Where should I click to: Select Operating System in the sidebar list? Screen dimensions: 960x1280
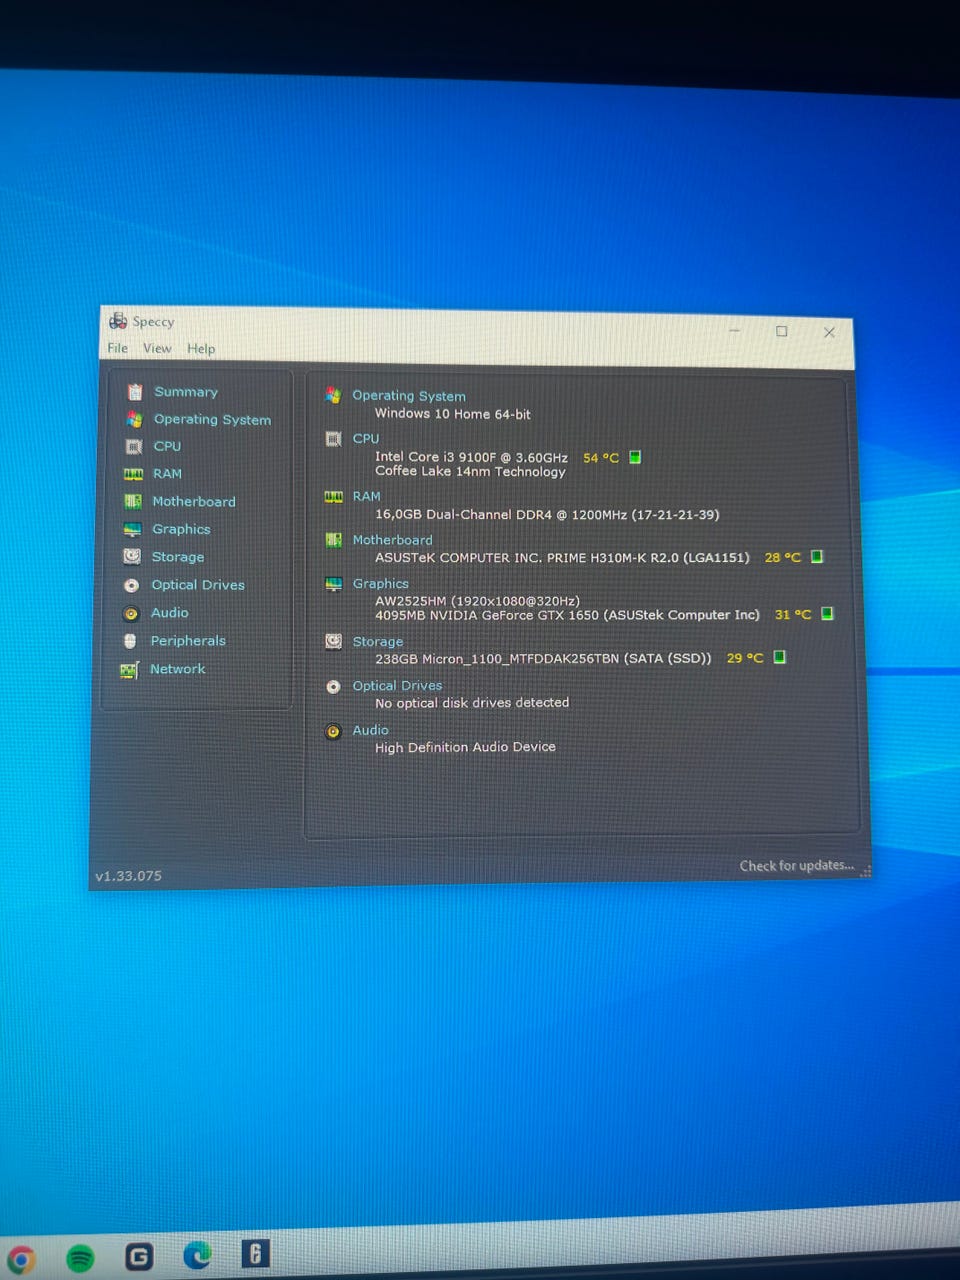point(212,420)
